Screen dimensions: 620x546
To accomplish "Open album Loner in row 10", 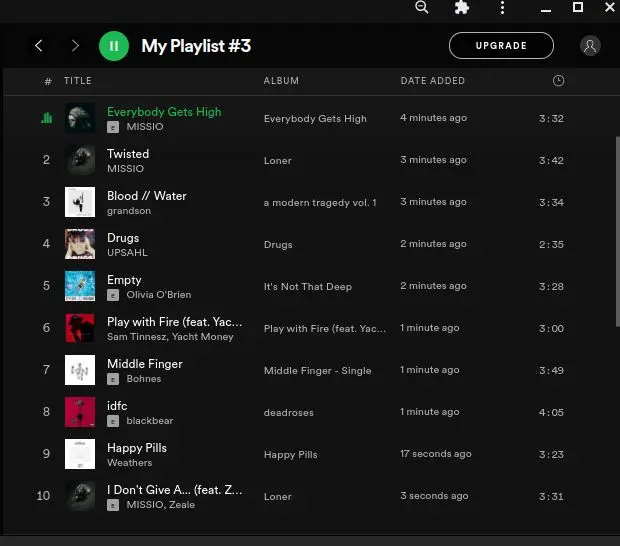I will pos(278,497).
